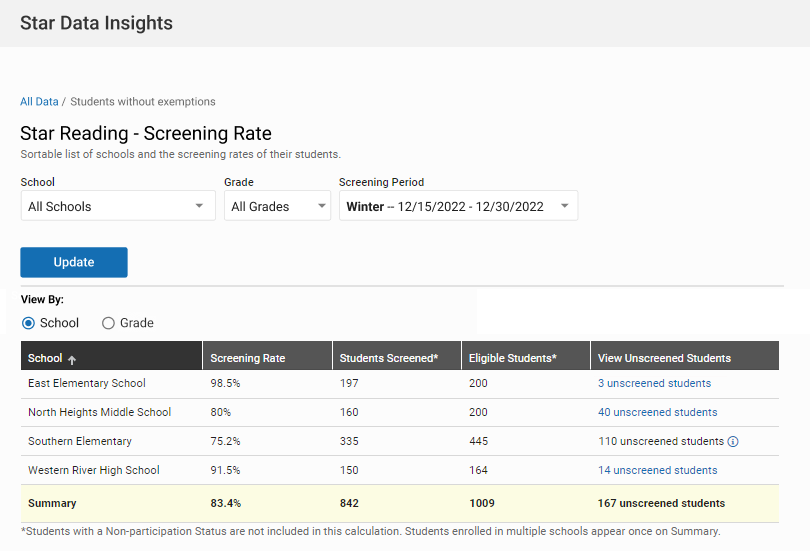Click the Summary row label
This screenshot has width=810, height=553.
[52, 503]
